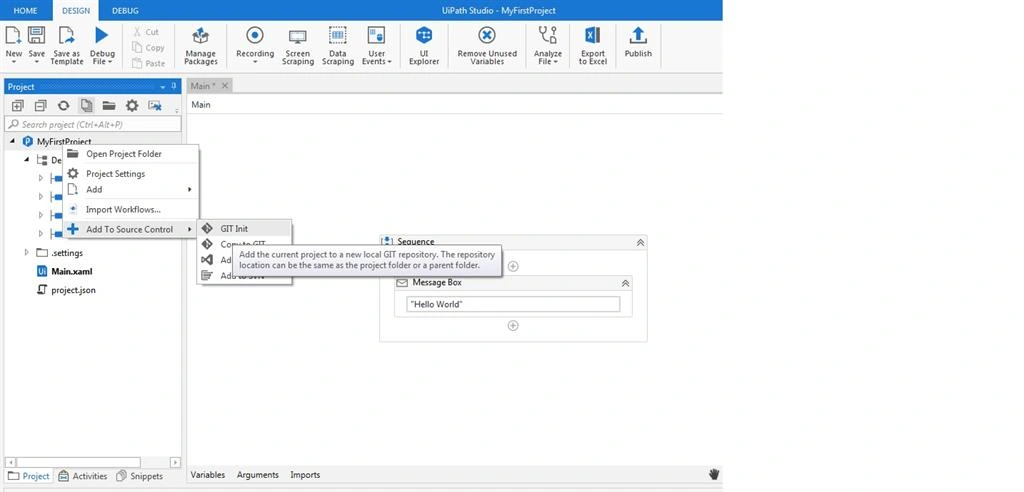Click the Copy button in ribbon
This screenshot has width=1024, height=492.
[x=148, y=47]
